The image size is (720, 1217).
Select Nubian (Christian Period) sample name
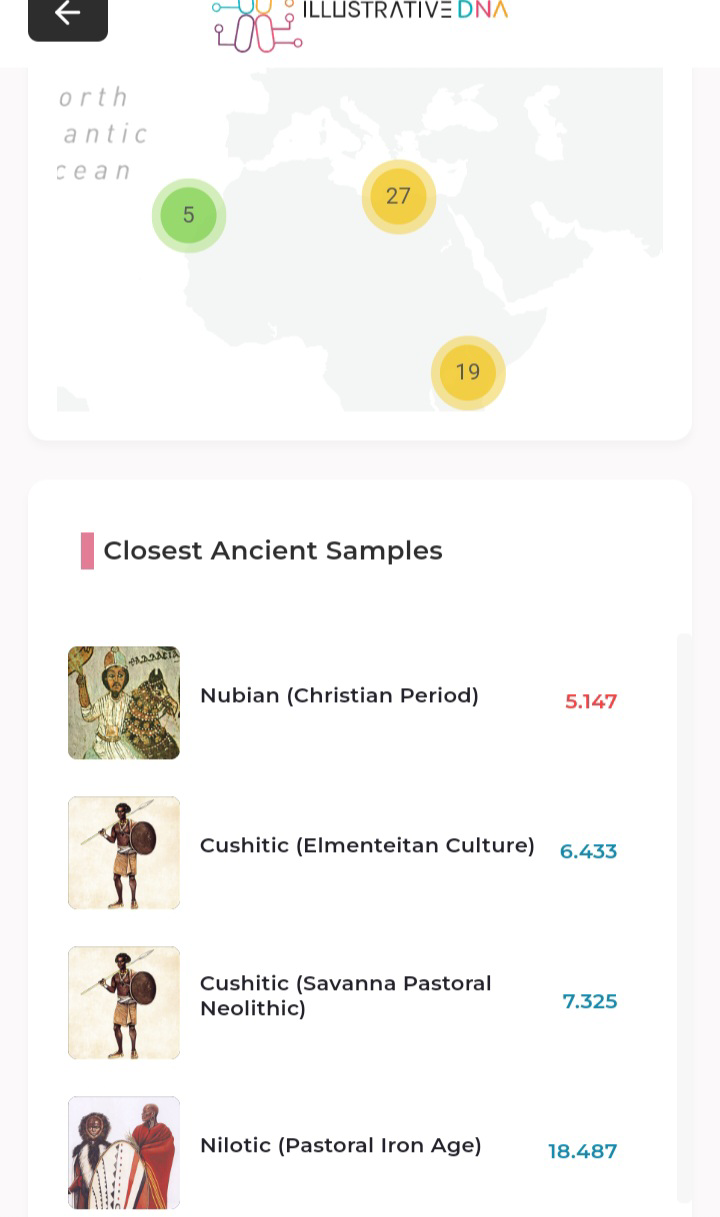coord(339,695)
